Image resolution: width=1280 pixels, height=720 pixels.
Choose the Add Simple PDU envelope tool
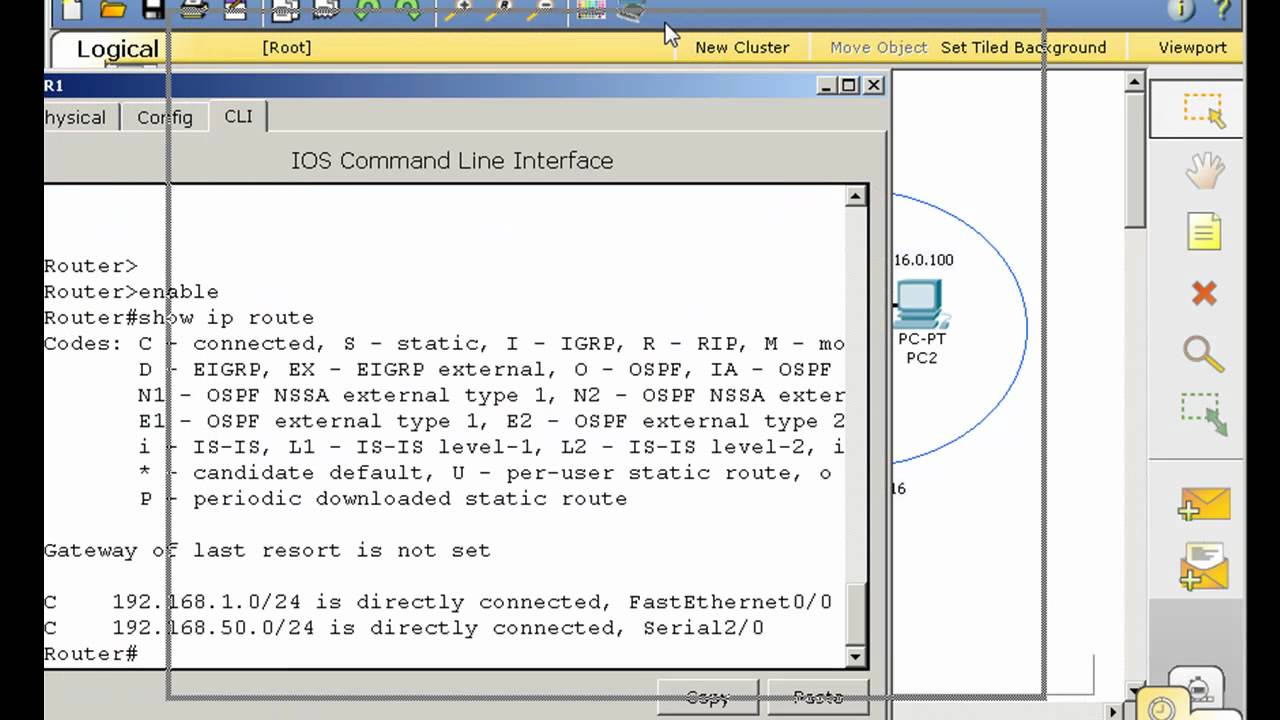(x=1204, y=504)
